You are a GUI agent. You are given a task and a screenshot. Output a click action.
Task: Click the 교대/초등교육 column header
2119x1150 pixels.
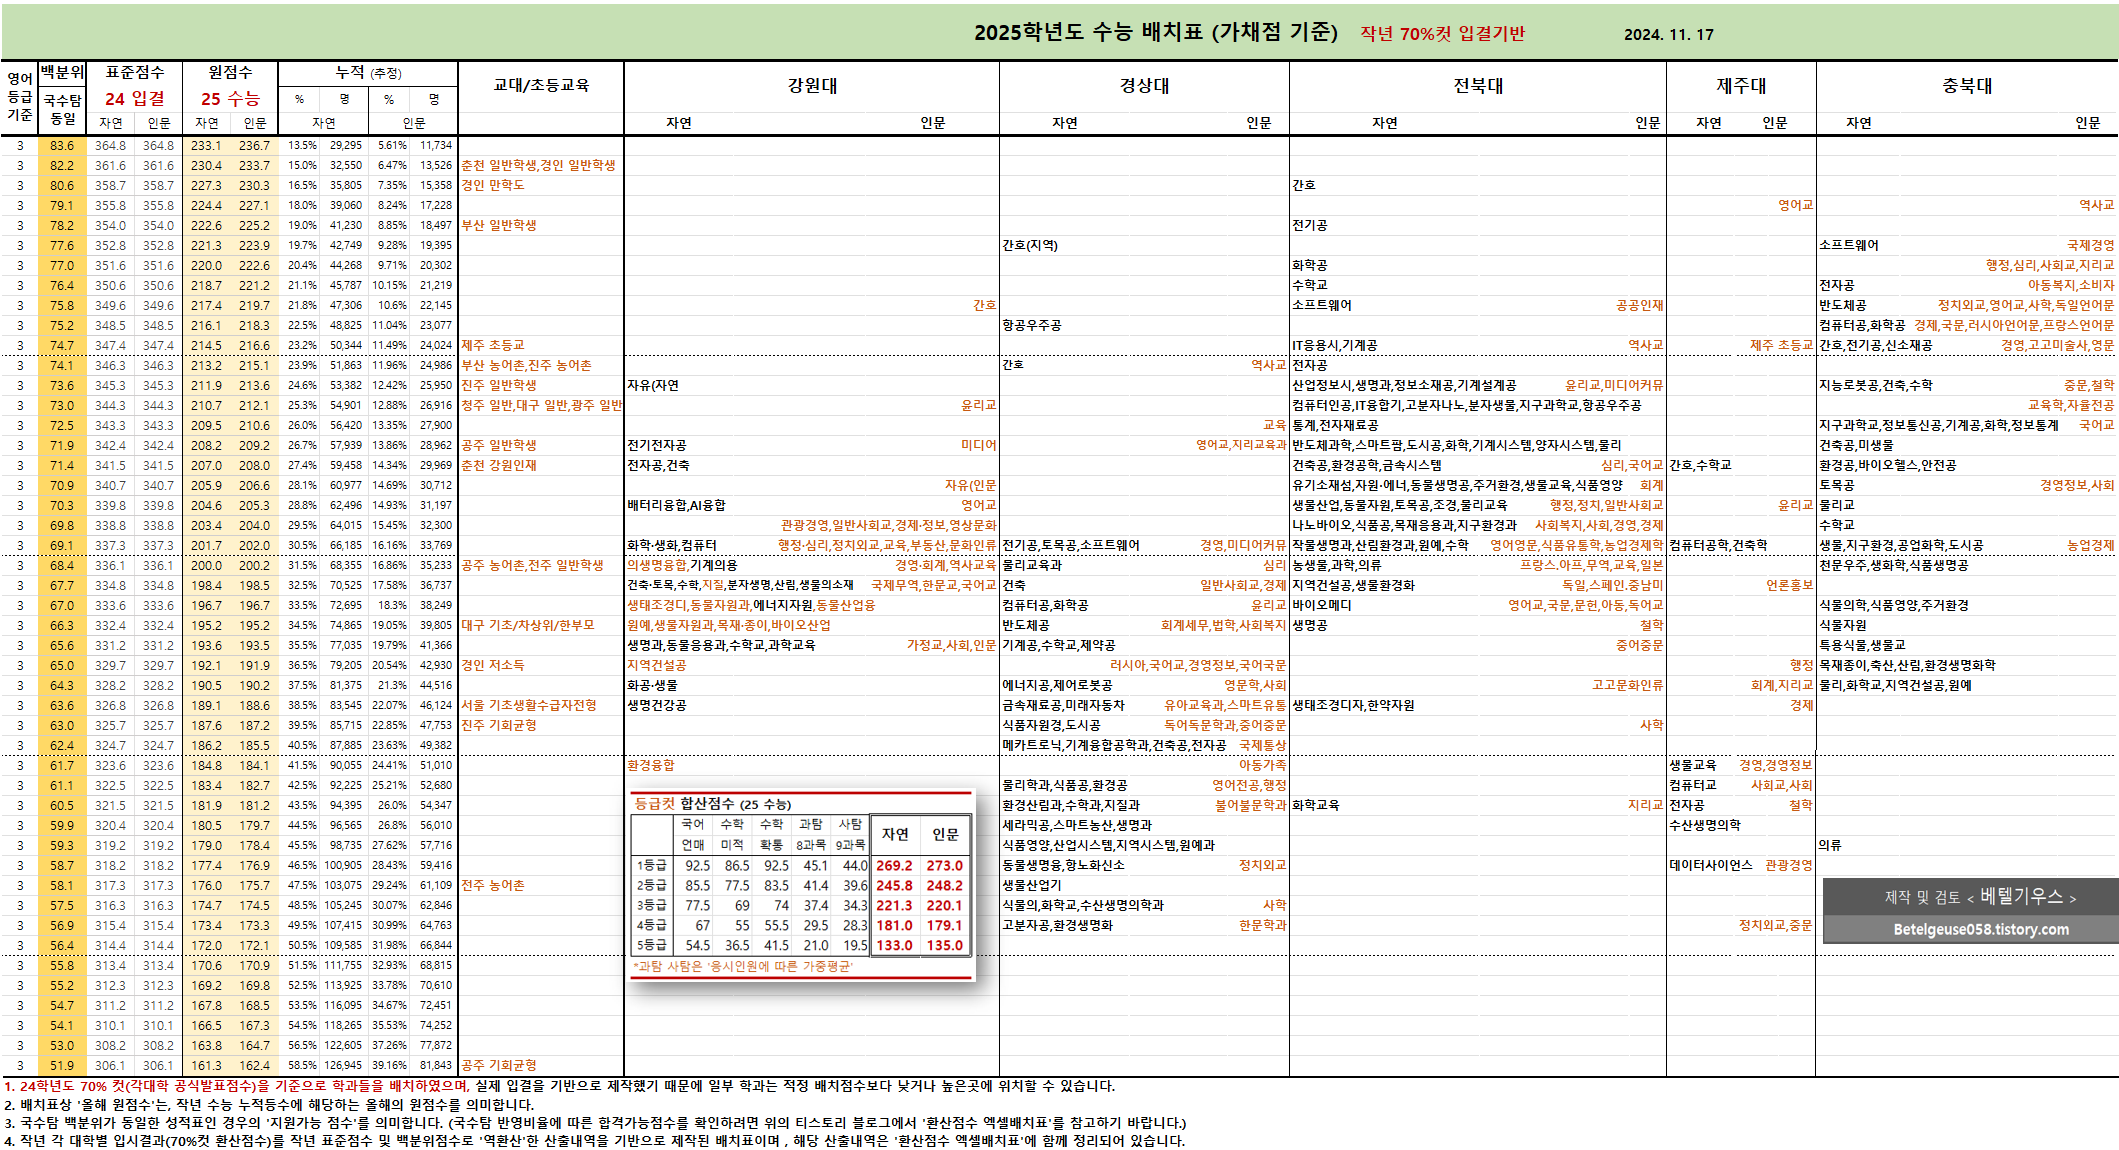[541, 86]
